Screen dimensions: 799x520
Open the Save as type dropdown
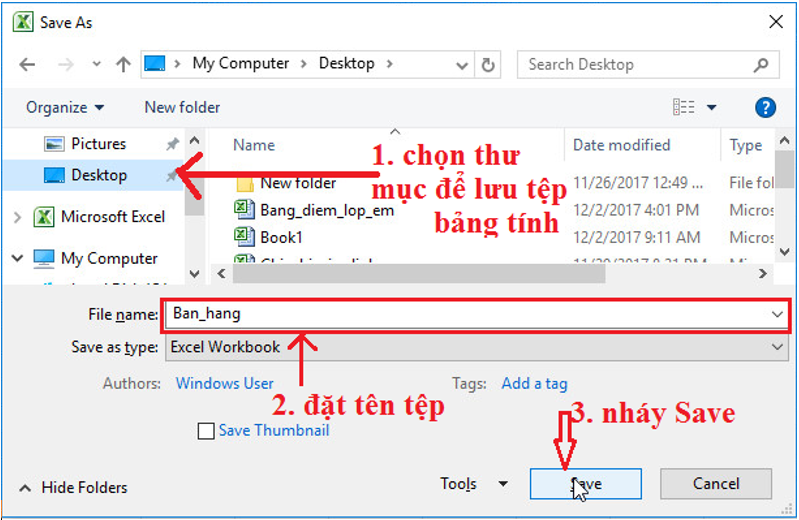[477, 347]
